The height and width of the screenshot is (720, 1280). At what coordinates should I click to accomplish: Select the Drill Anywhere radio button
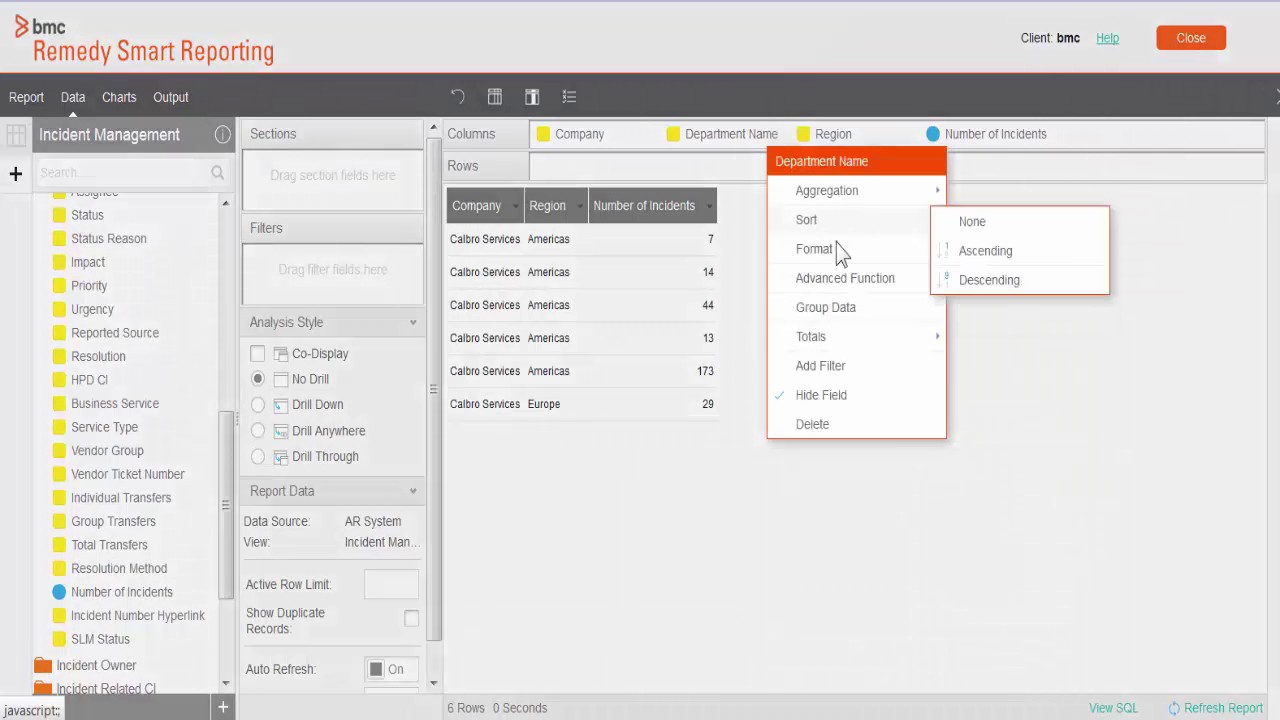coord(258,431)
